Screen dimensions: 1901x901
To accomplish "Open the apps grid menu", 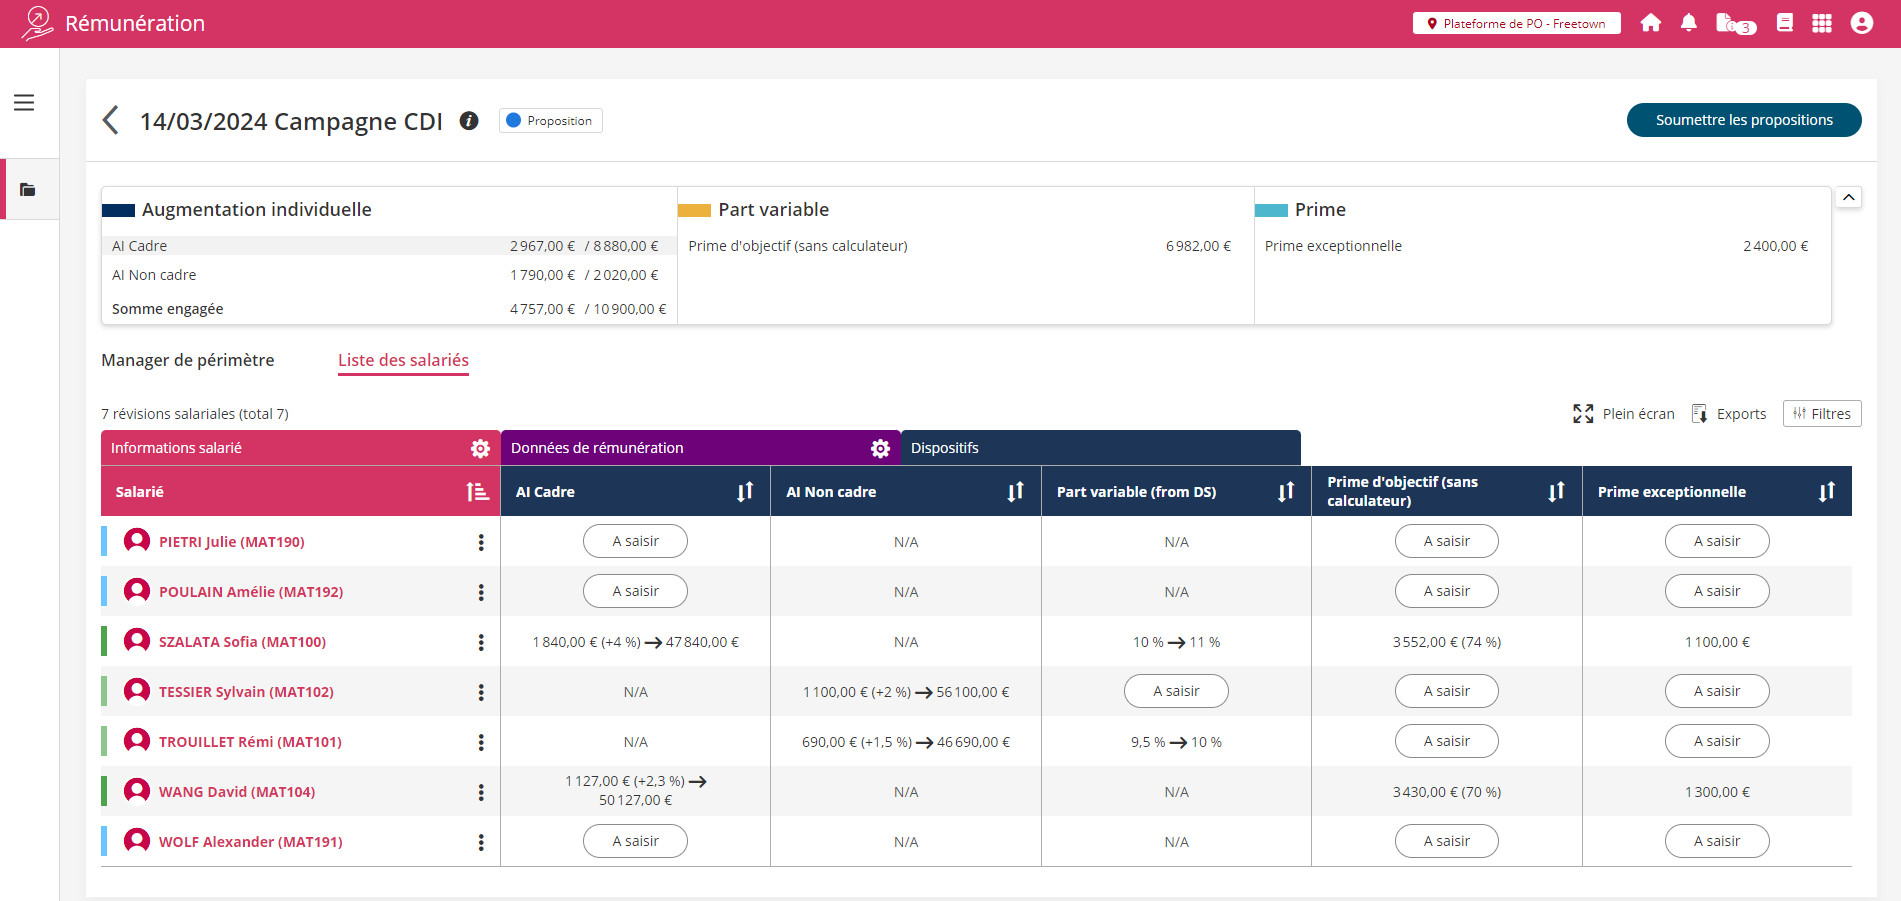I will (1821, 23).
